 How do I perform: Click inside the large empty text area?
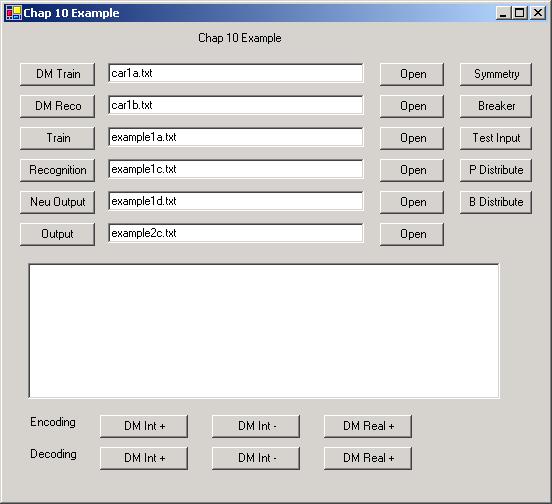pos(264,331)
